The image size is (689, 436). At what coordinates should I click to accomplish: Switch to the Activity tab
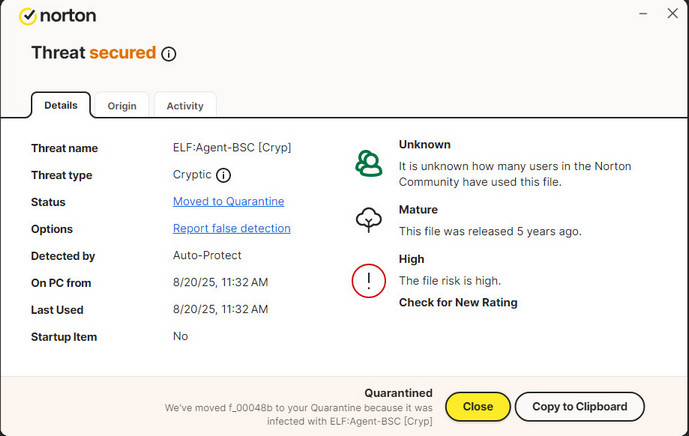185,106
